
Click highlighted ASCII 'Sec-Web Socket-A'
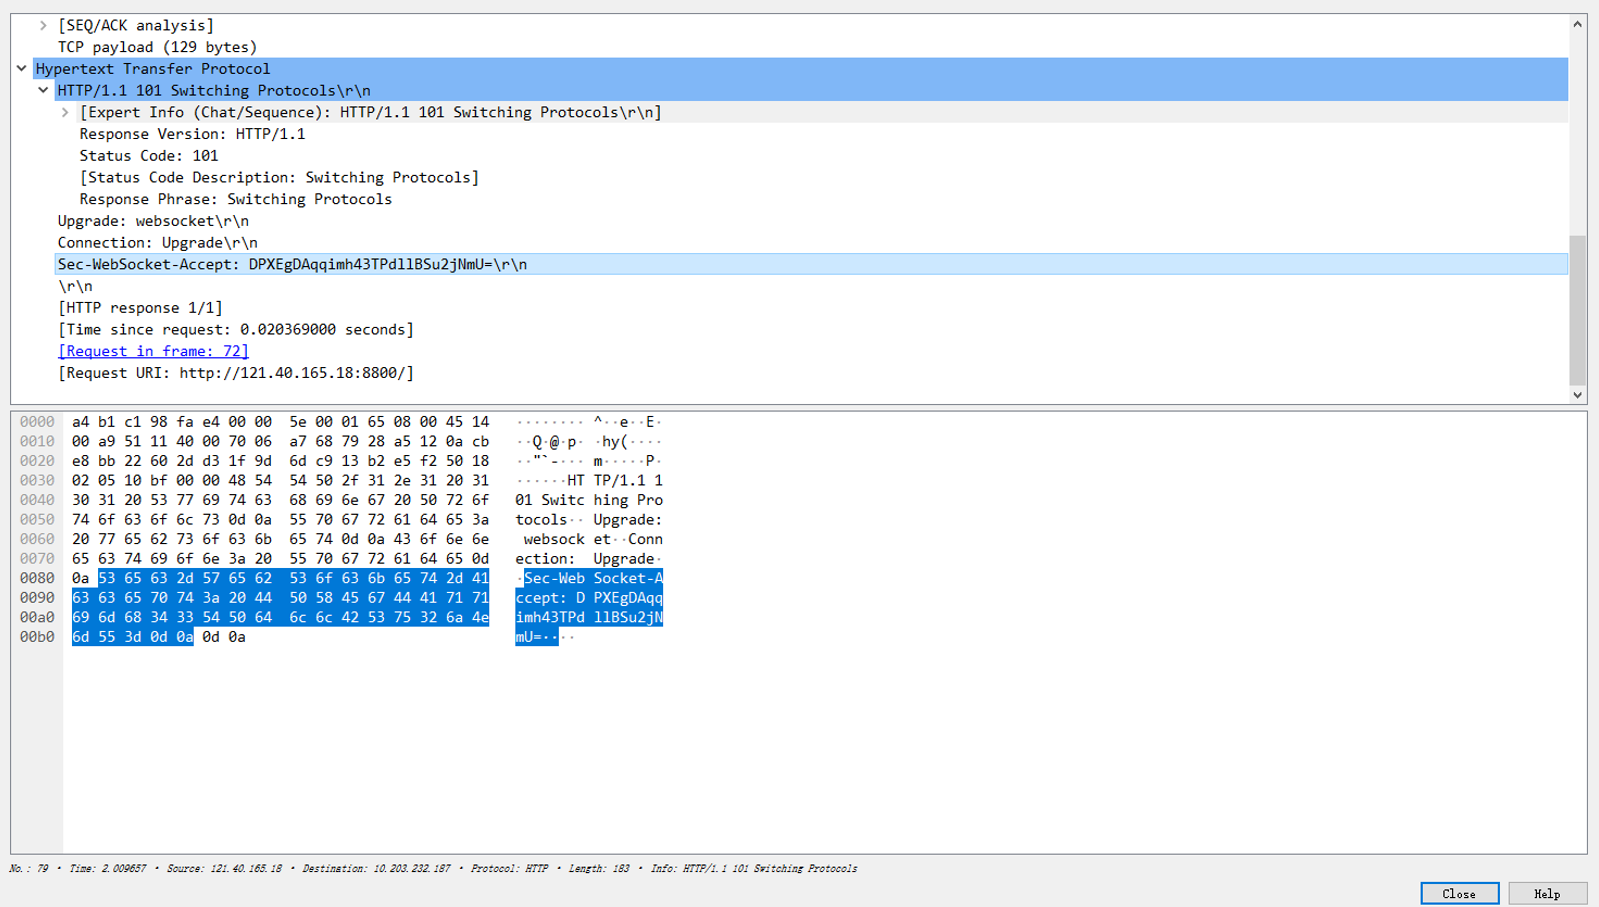pos(593,578)
